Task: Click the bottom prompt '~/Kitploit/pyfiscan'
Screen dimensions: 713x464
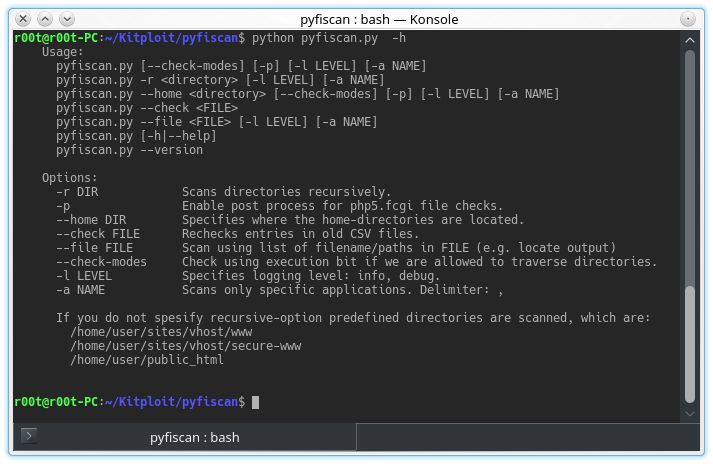Action: click(x=171, y=402)
